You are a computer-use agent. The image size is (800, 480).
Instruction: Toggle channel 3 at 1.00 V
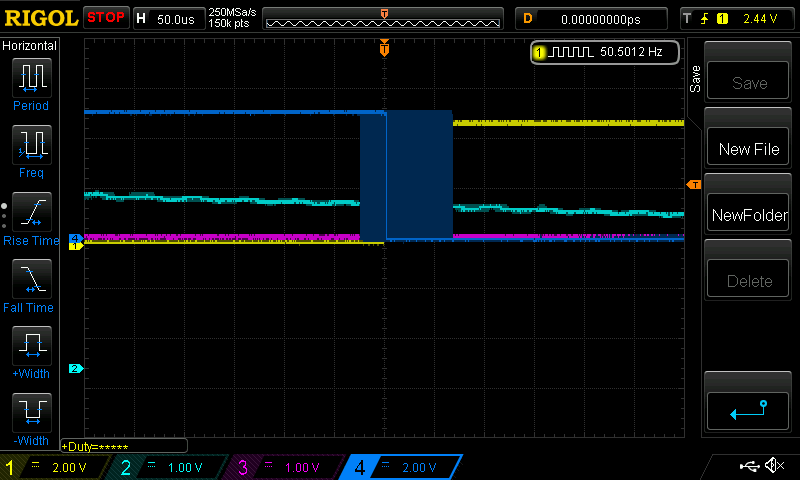pos(284,467)
